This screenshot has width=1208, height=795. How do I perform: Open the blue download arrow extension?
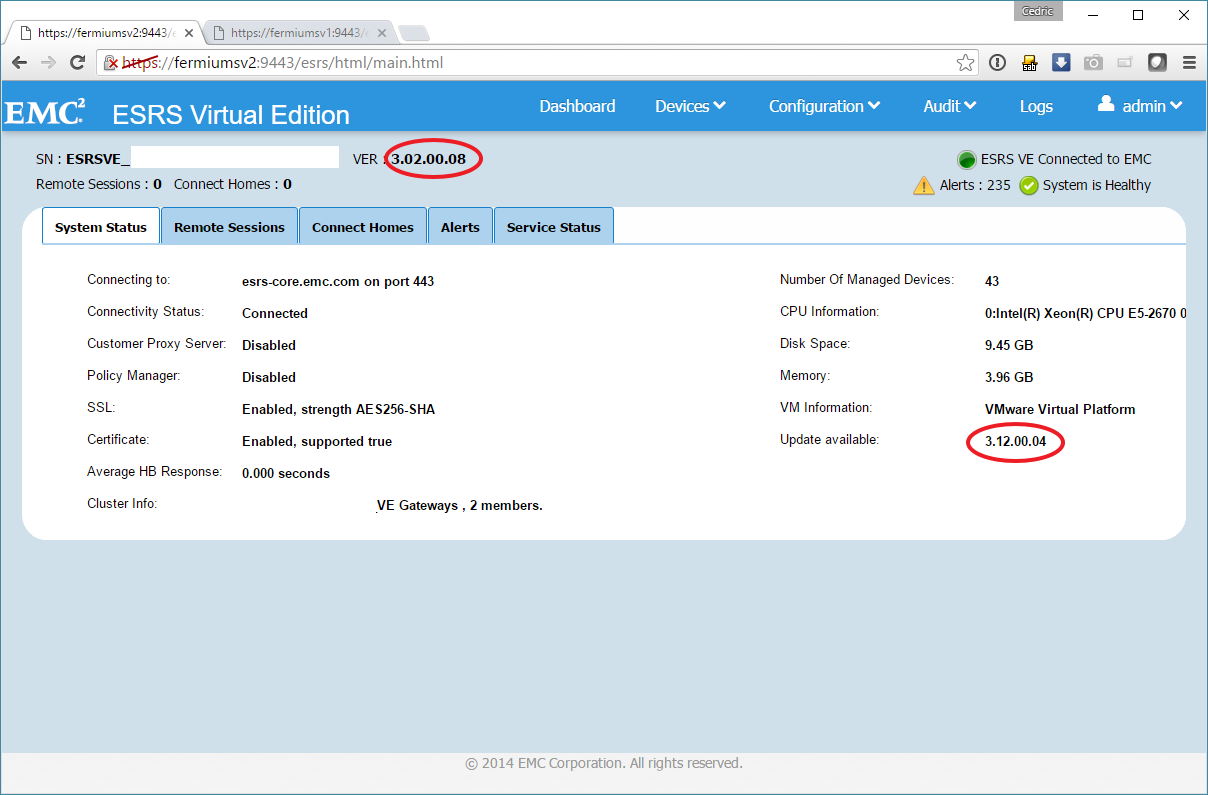tap(1061, 63)
